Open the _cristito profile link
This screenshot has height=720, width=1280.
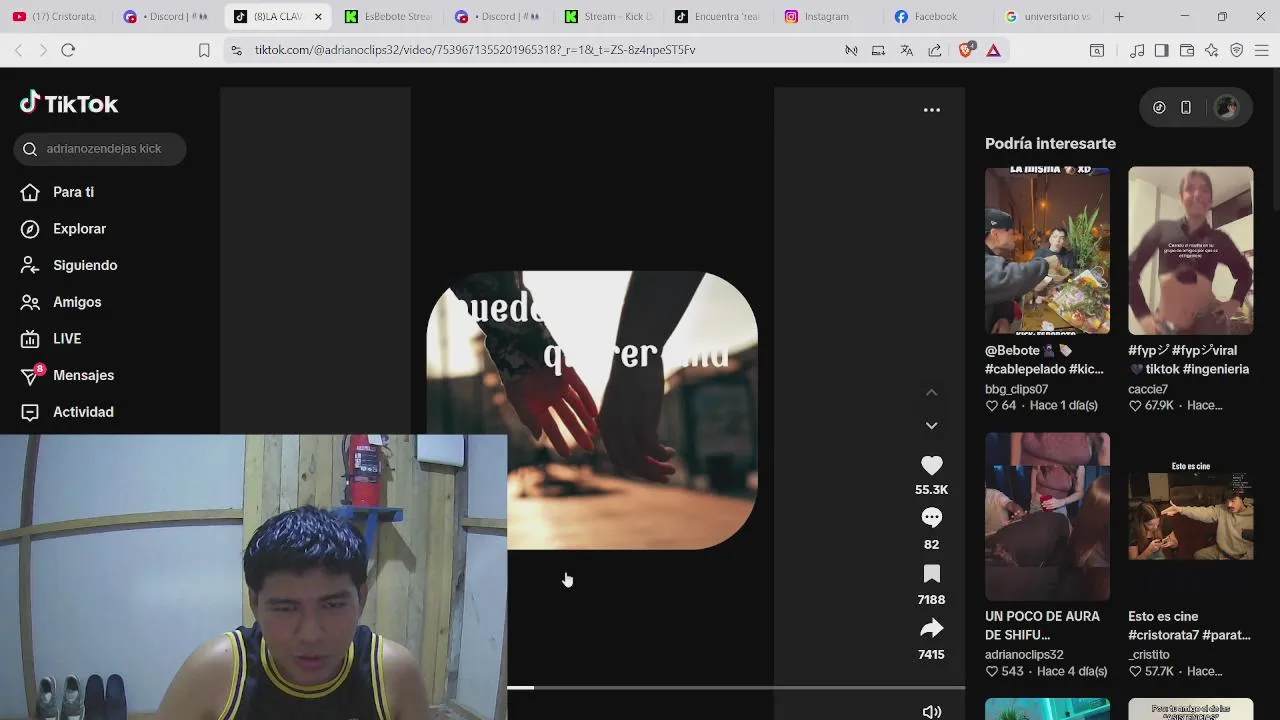point(1149,655)
